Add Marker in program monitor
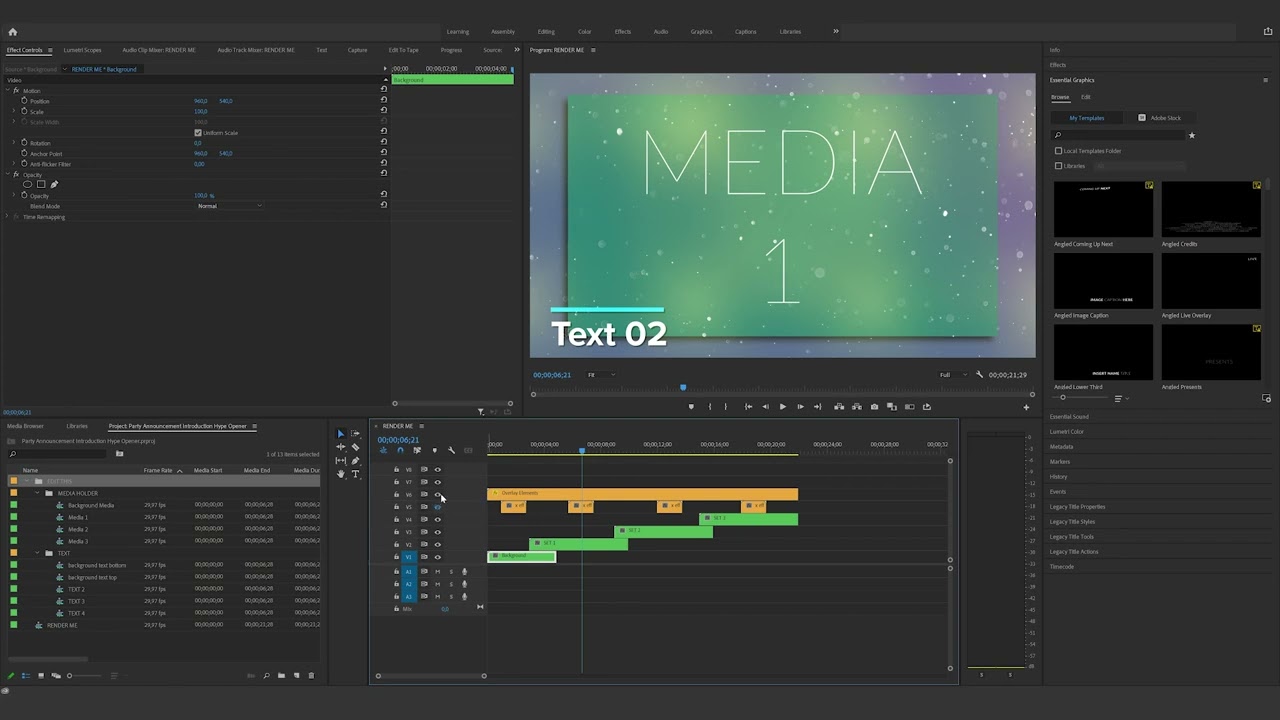This screenshot has width=1280, height=720. click(691, 407)
